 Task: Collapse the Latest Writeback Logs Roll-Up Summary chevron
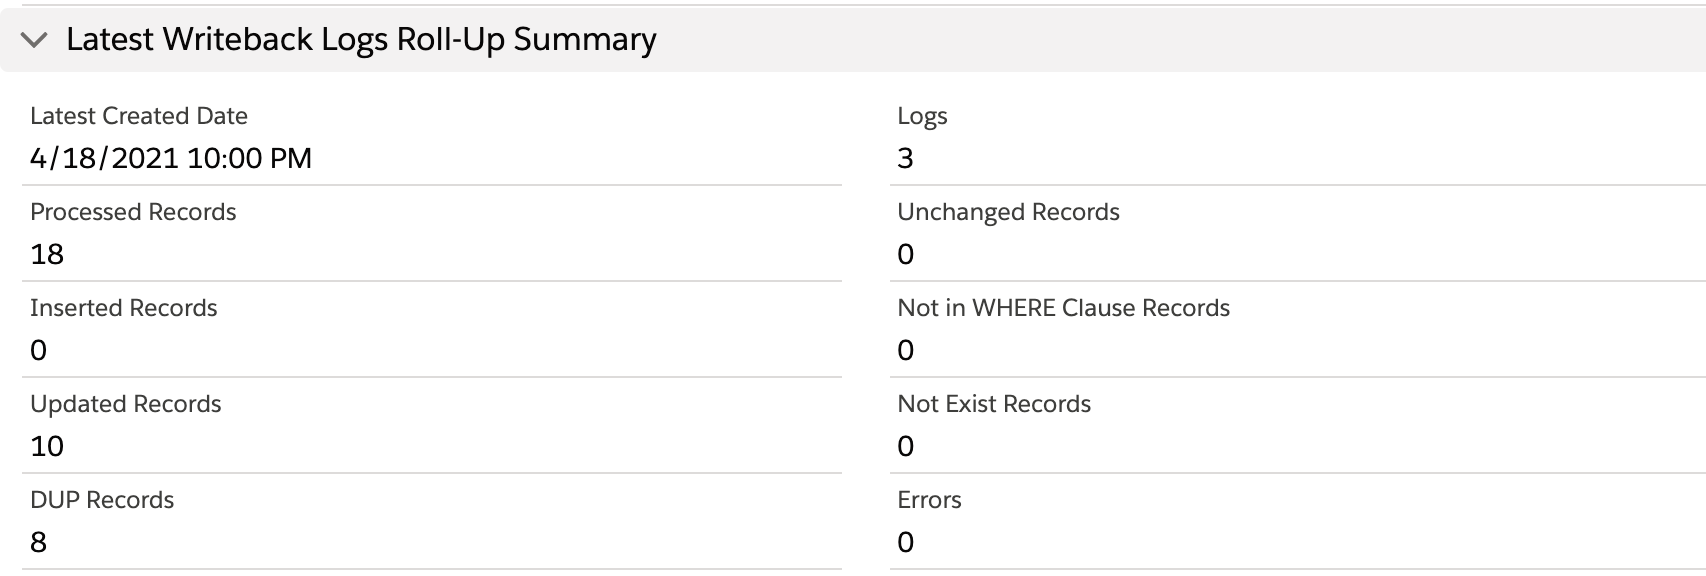click(35, 40)
